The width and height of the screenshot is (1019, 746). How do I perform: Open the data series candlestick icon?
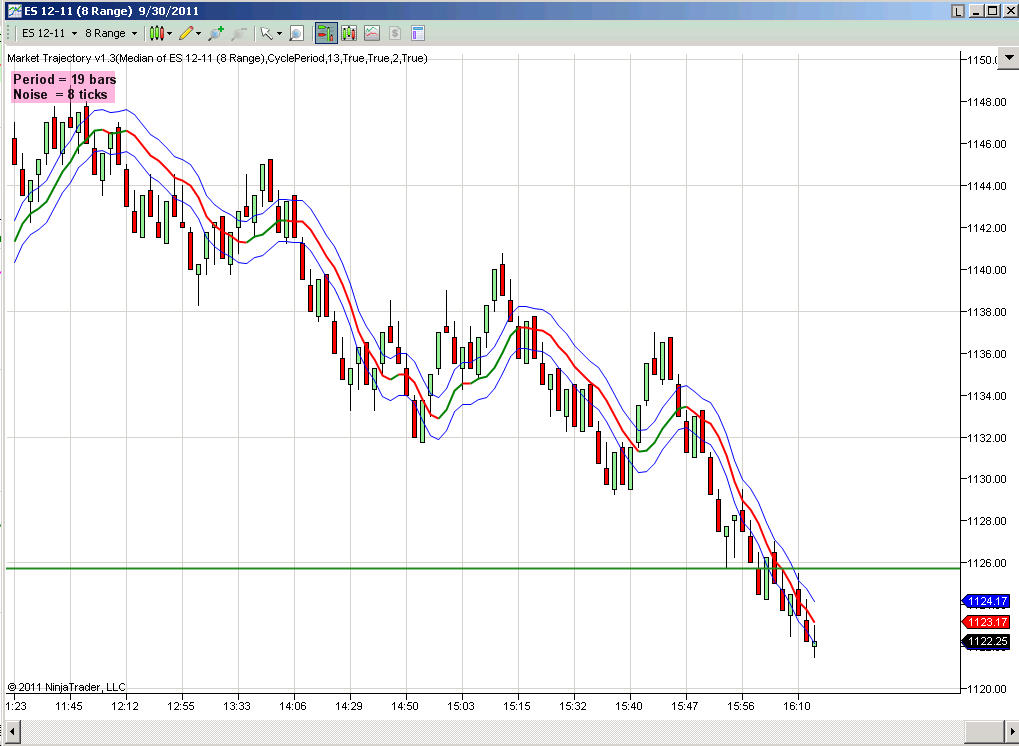[349, 33]
